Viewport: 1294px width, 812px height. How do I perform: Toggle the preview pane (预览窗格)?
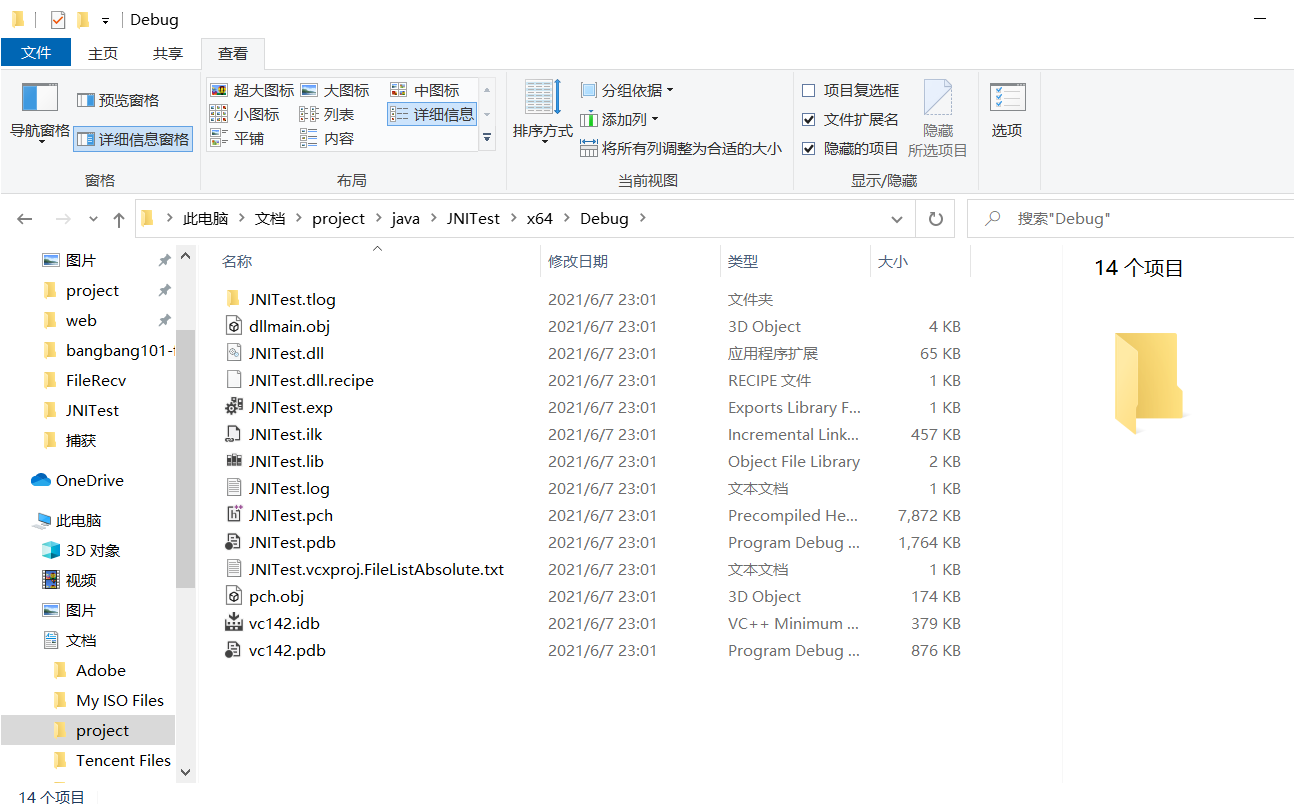pyautogui.click(x=118, y=100)
